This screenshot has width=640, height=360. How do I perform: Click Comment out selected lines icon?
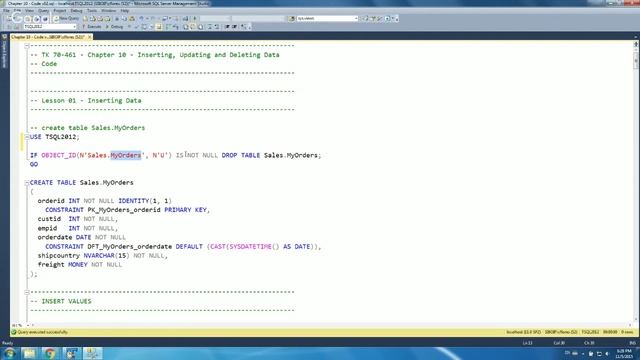pyautogui.click(x=210, y=27)
